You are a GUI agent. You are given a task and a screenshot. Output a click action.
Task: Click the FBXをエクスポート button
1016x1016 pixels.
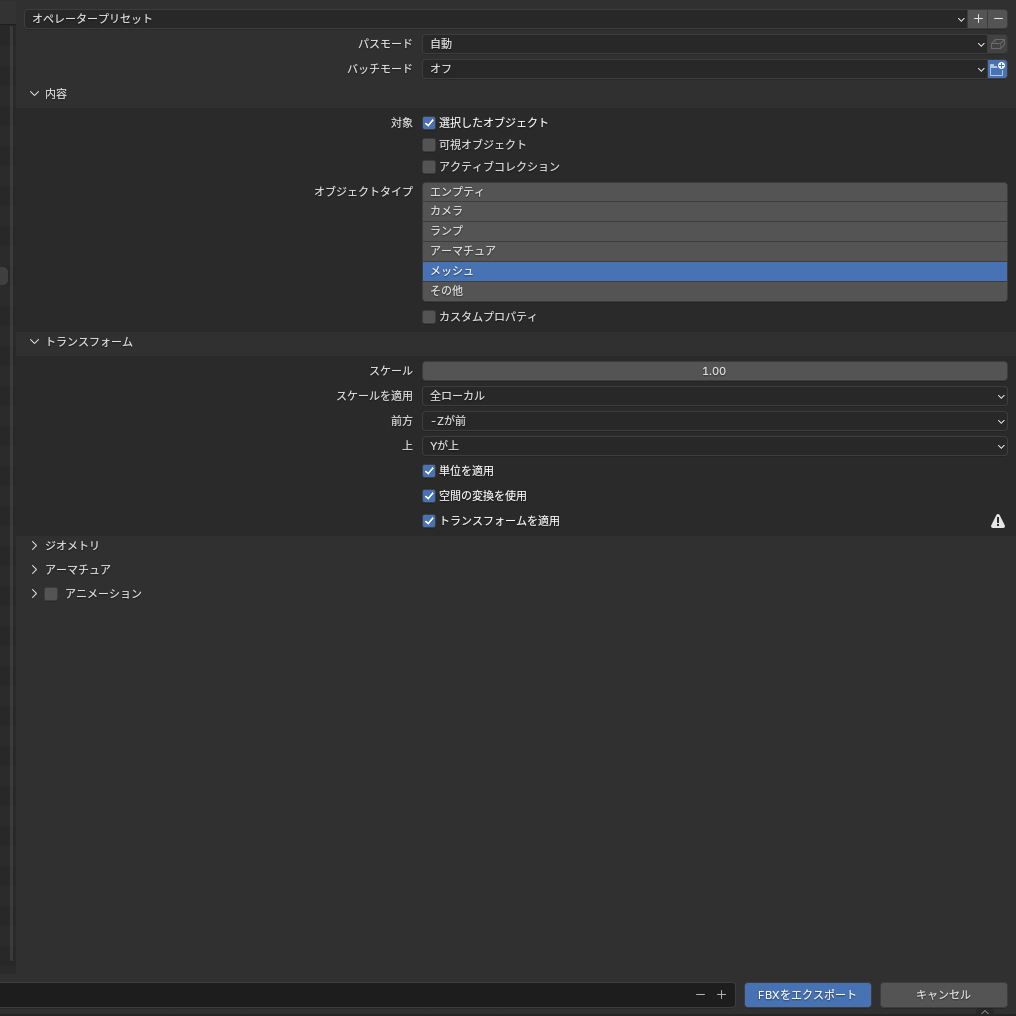click(x=807, y=995)
